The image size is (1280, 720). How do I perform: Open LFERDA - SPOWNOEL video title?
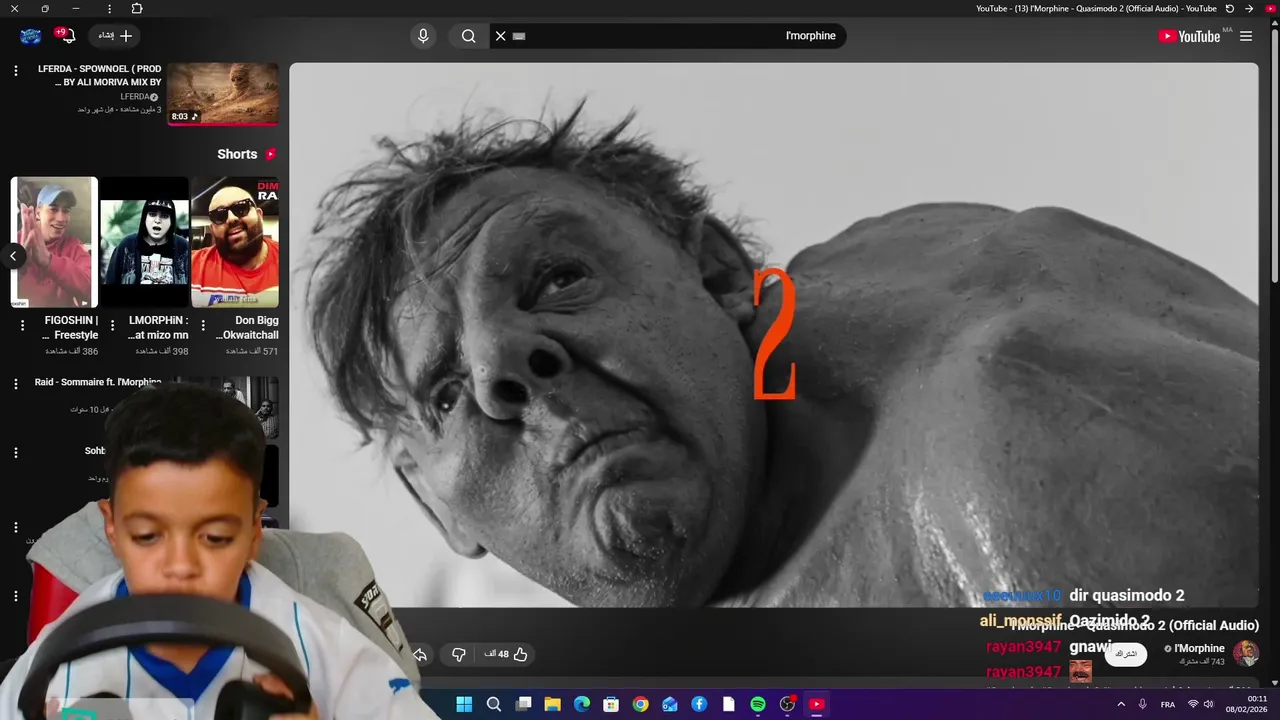point(99,76)
